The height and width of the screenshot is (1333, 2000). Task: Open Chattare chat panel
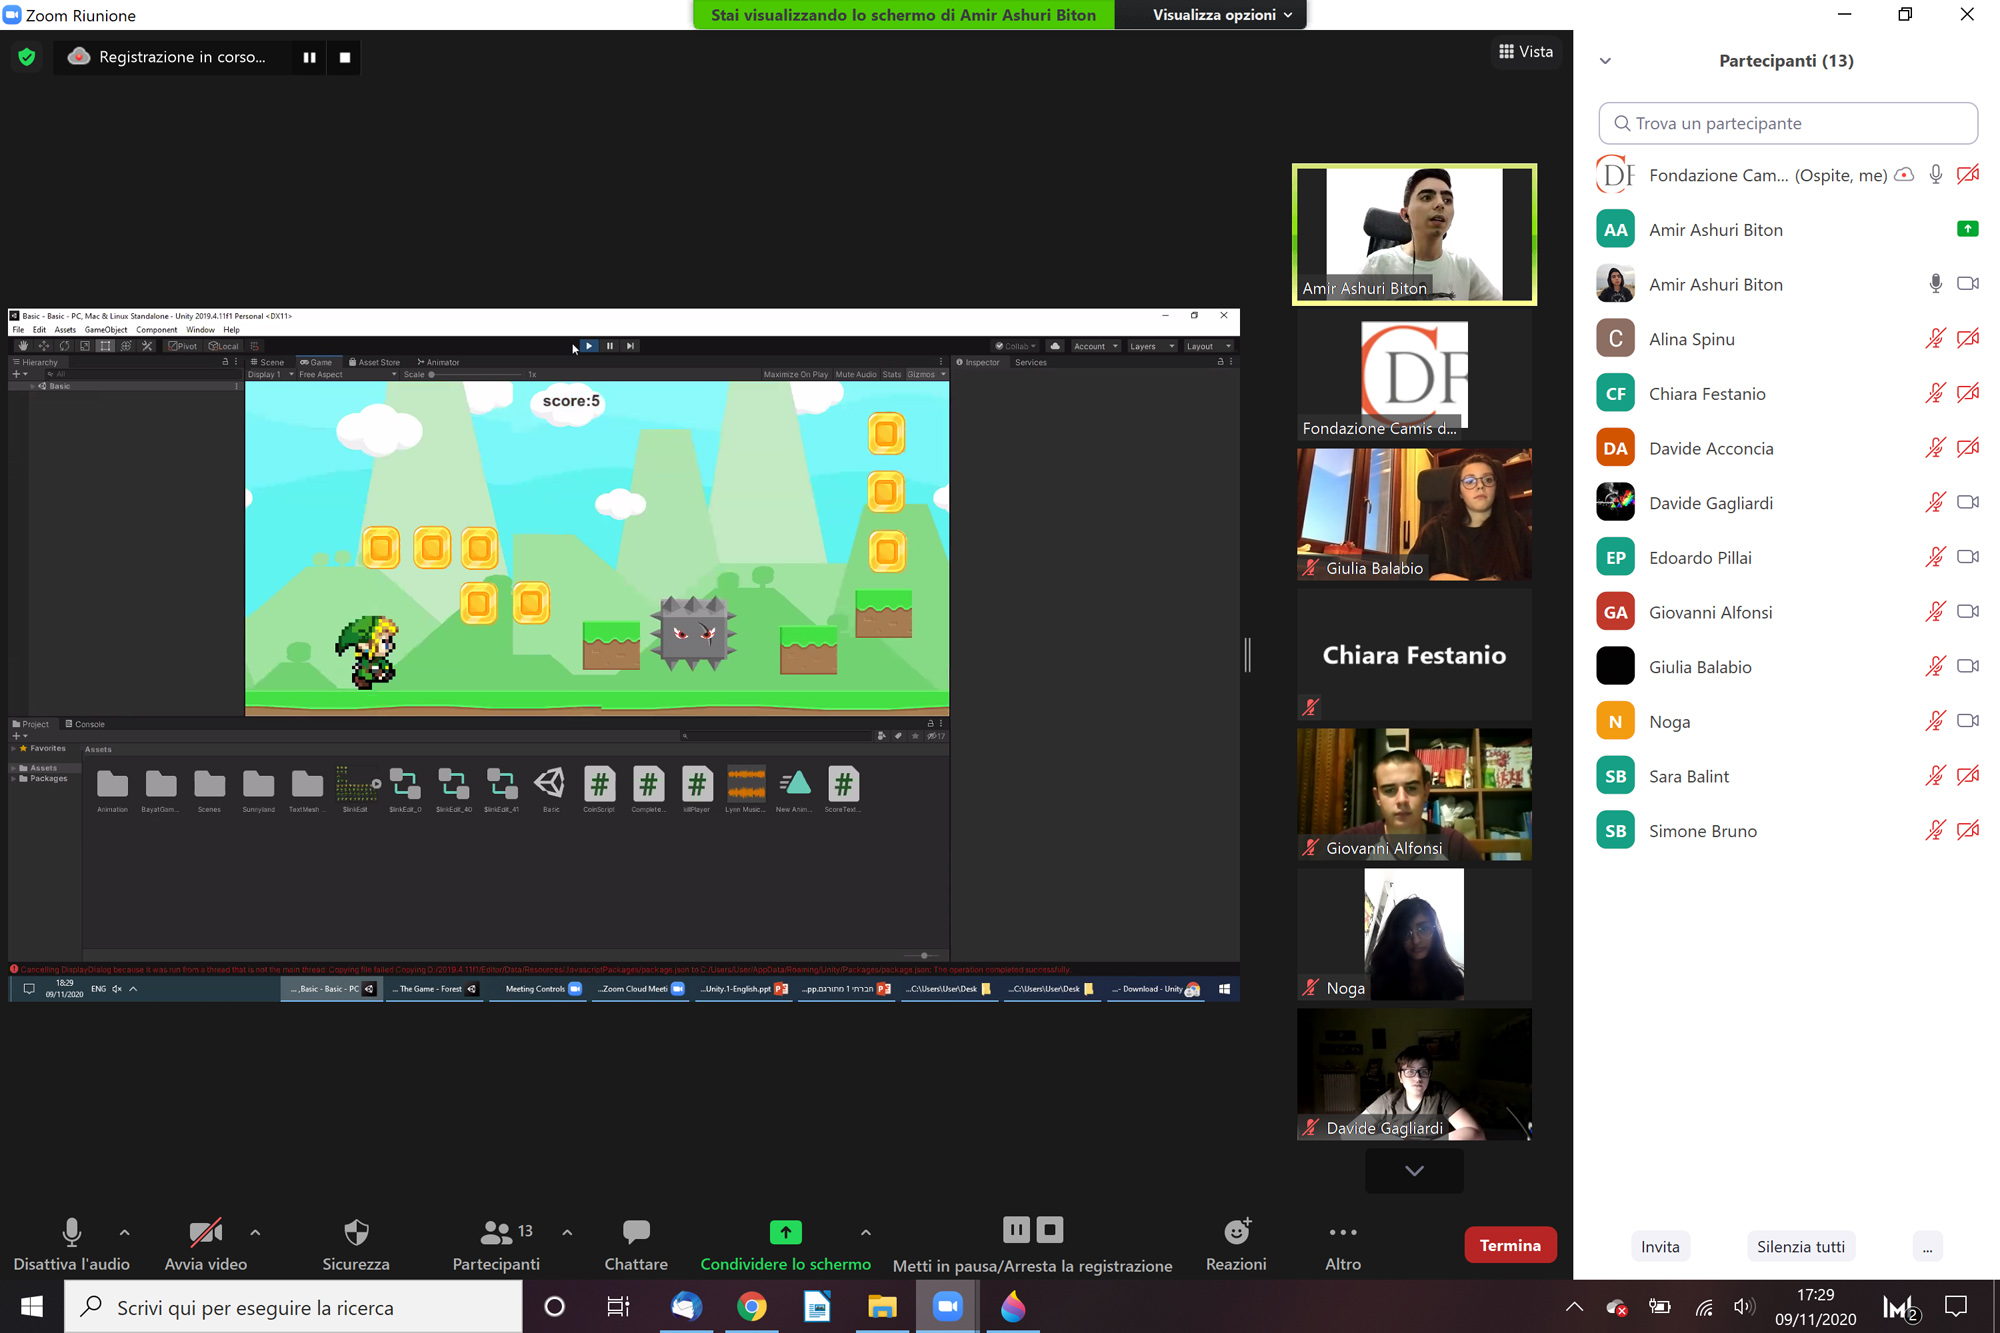click(x=636, y=1245)
